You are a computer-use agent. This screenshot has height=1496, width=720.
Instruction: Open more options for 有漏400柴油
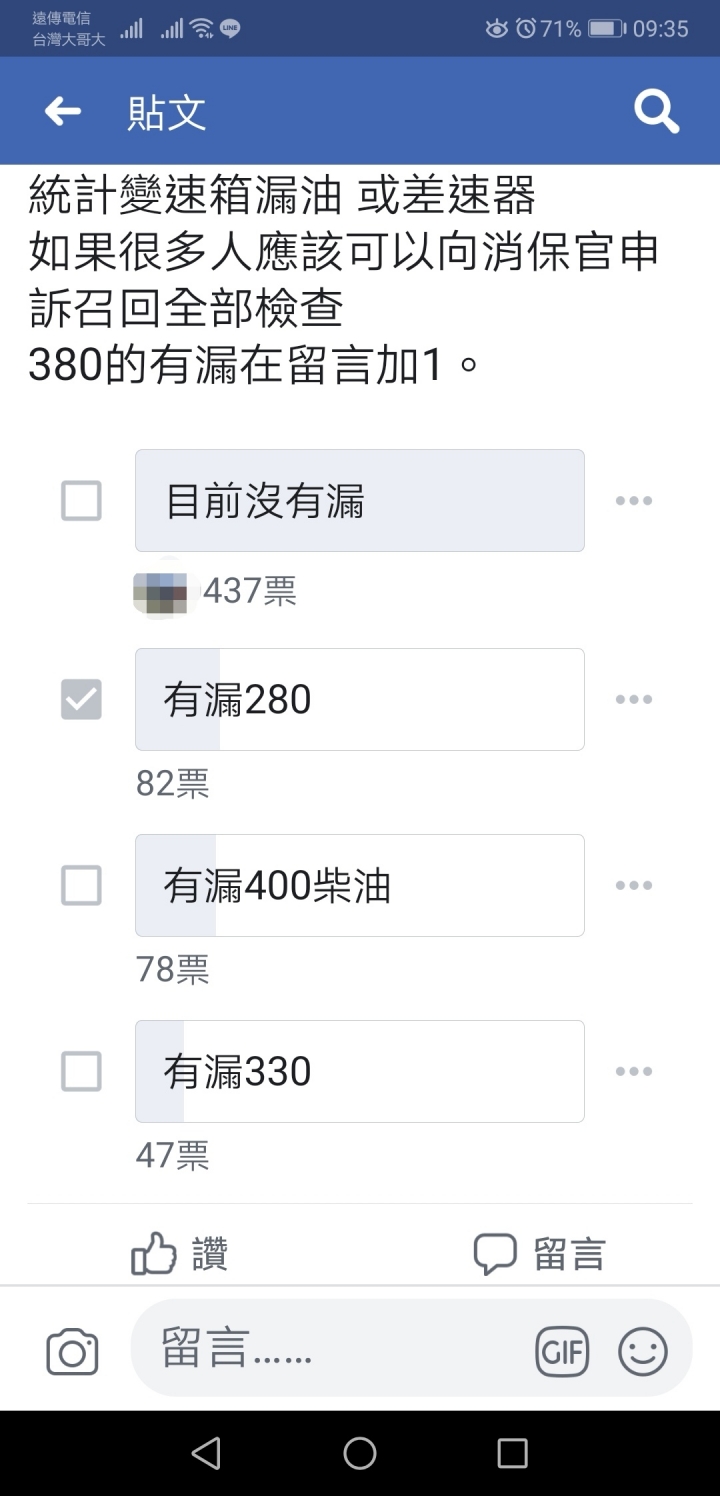[634, 885]
